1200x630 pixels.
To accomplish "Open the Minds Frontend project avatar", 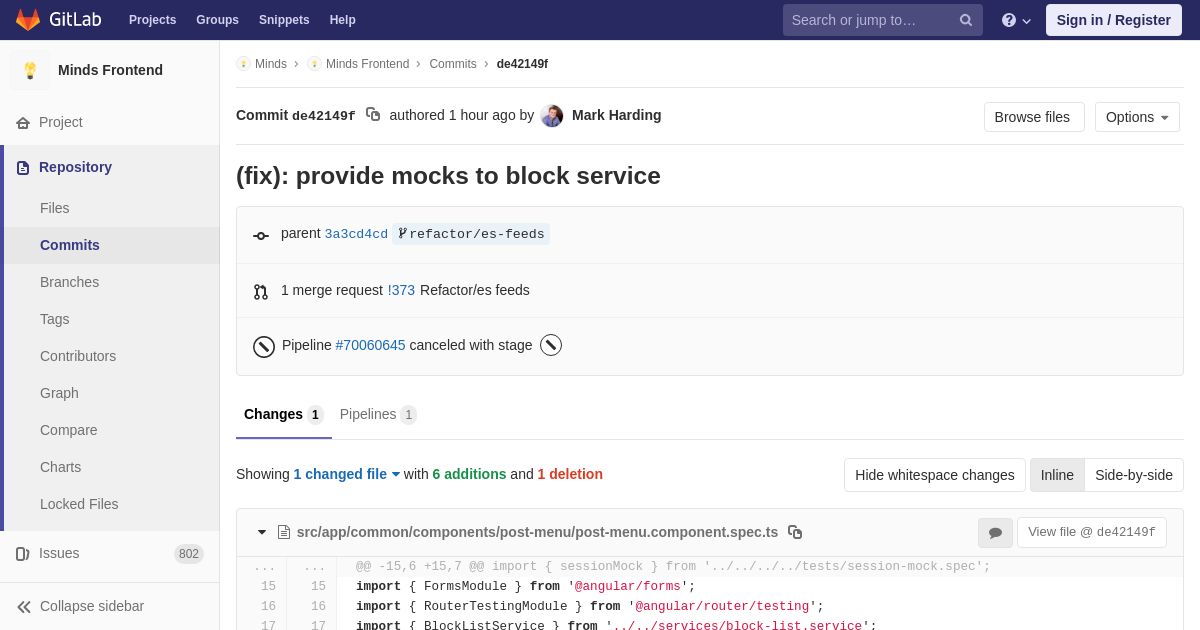I will click(30, 70).
